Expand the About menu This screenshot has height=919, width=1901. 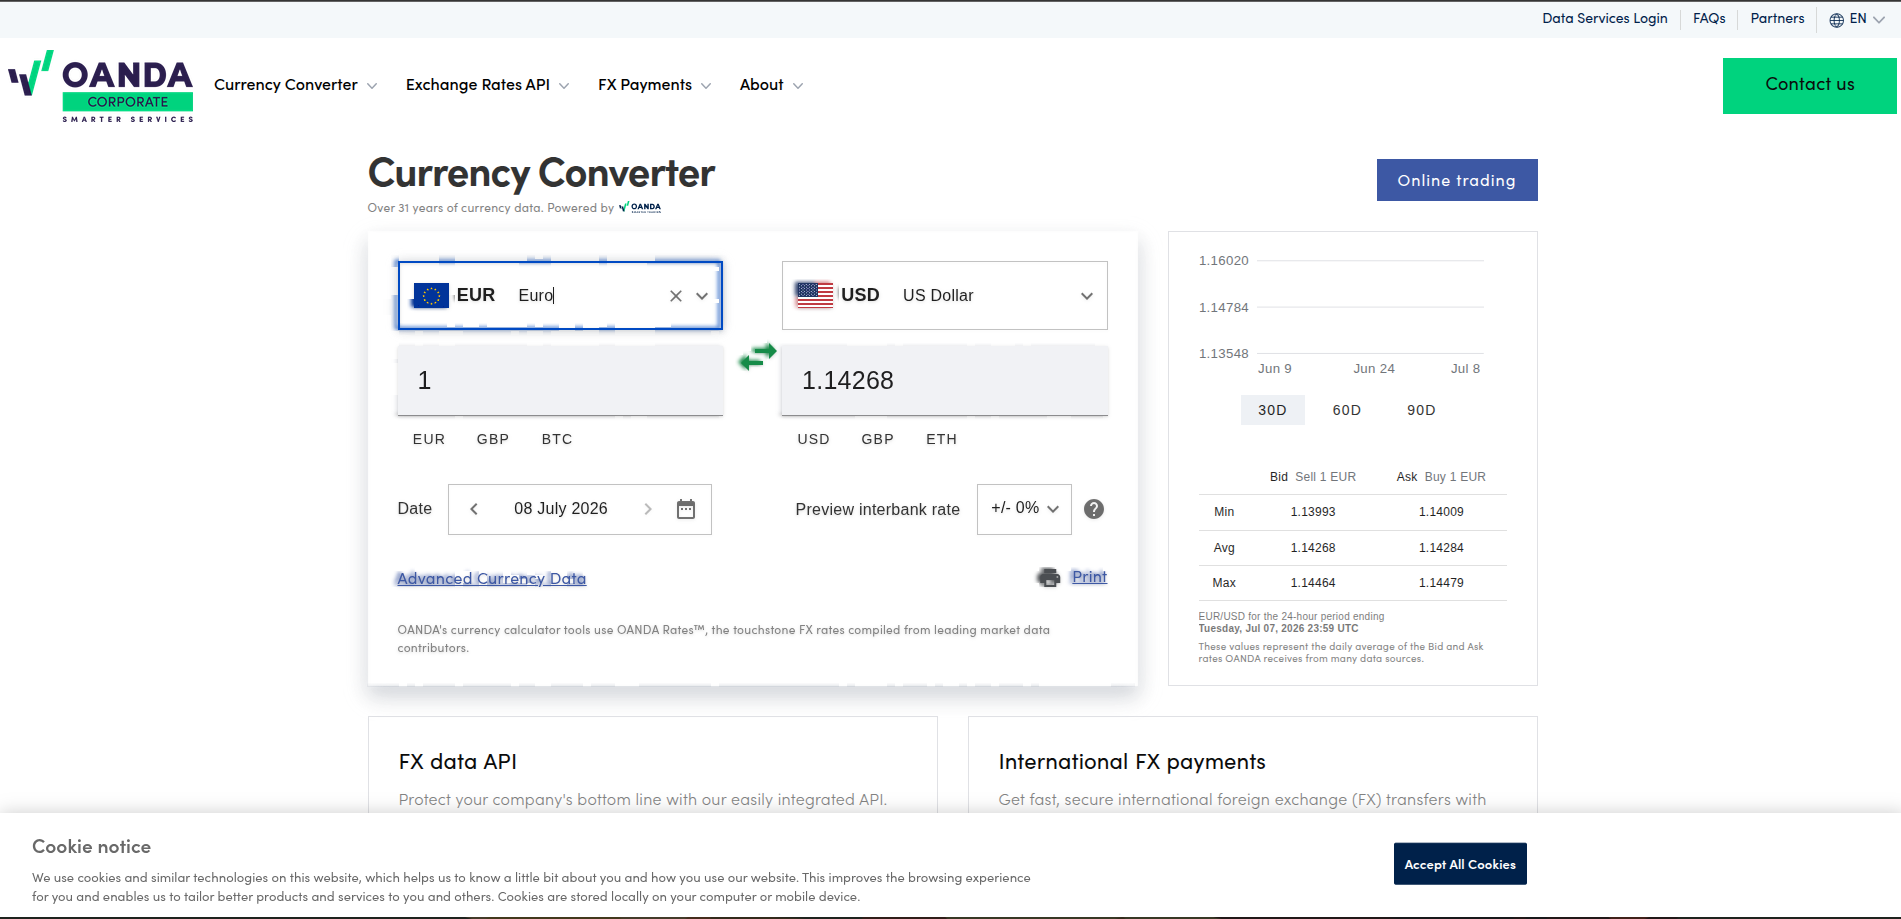[x=771, y=85]
